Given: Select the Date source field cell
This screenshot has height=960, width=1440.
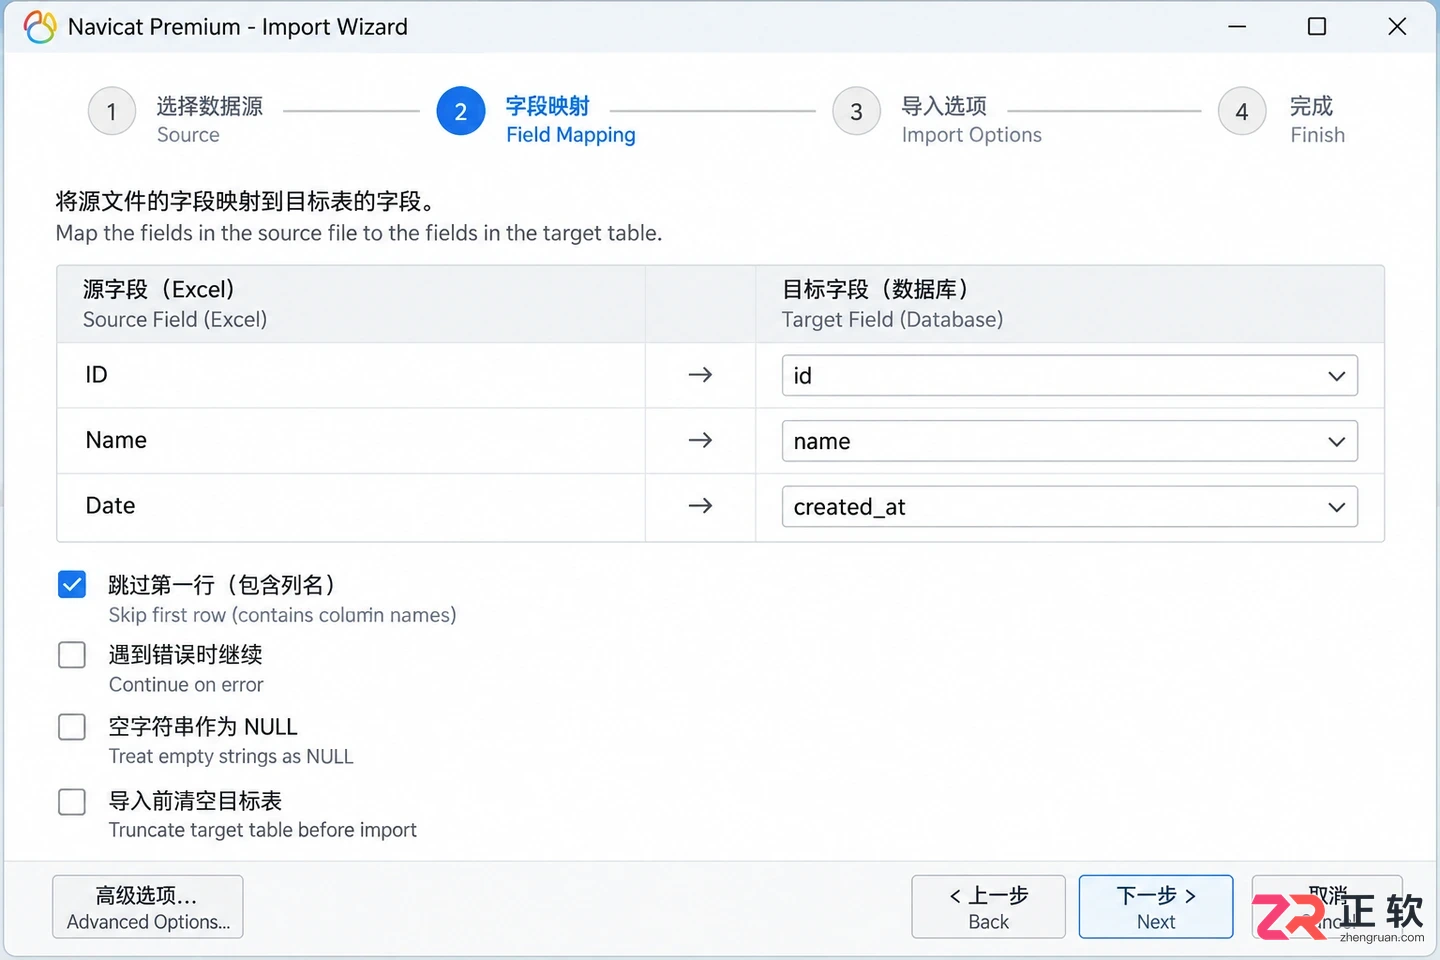Looking at the screenshot, I should coord(351,506).
